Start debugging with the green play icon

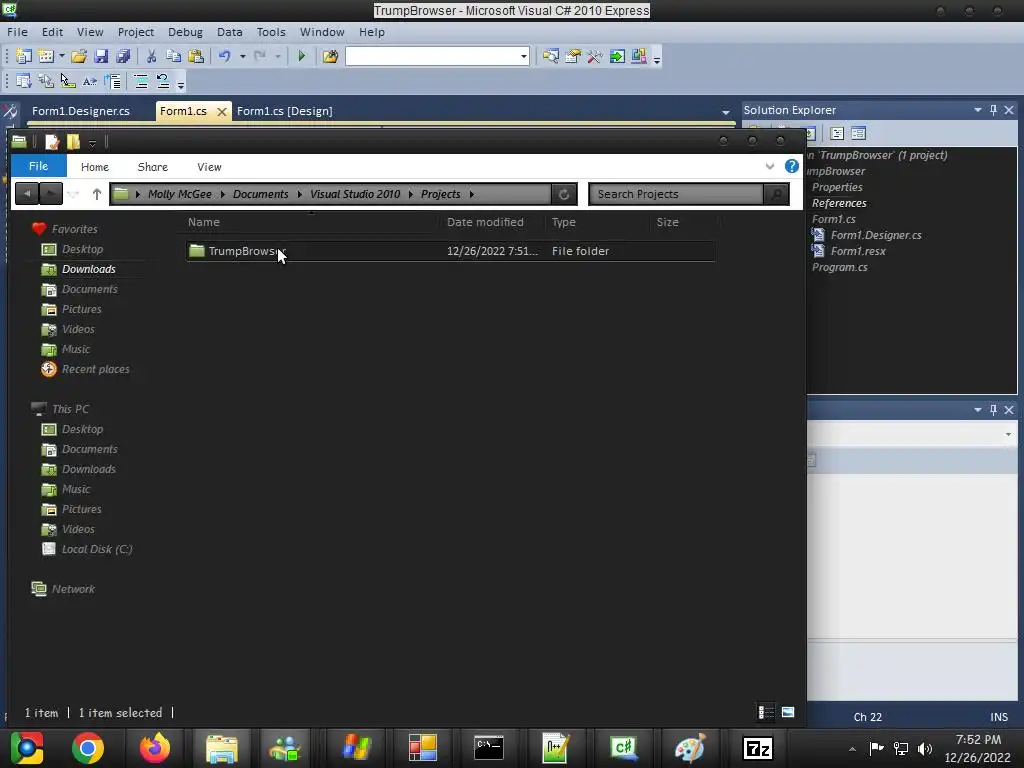click(x=301, y=56)
